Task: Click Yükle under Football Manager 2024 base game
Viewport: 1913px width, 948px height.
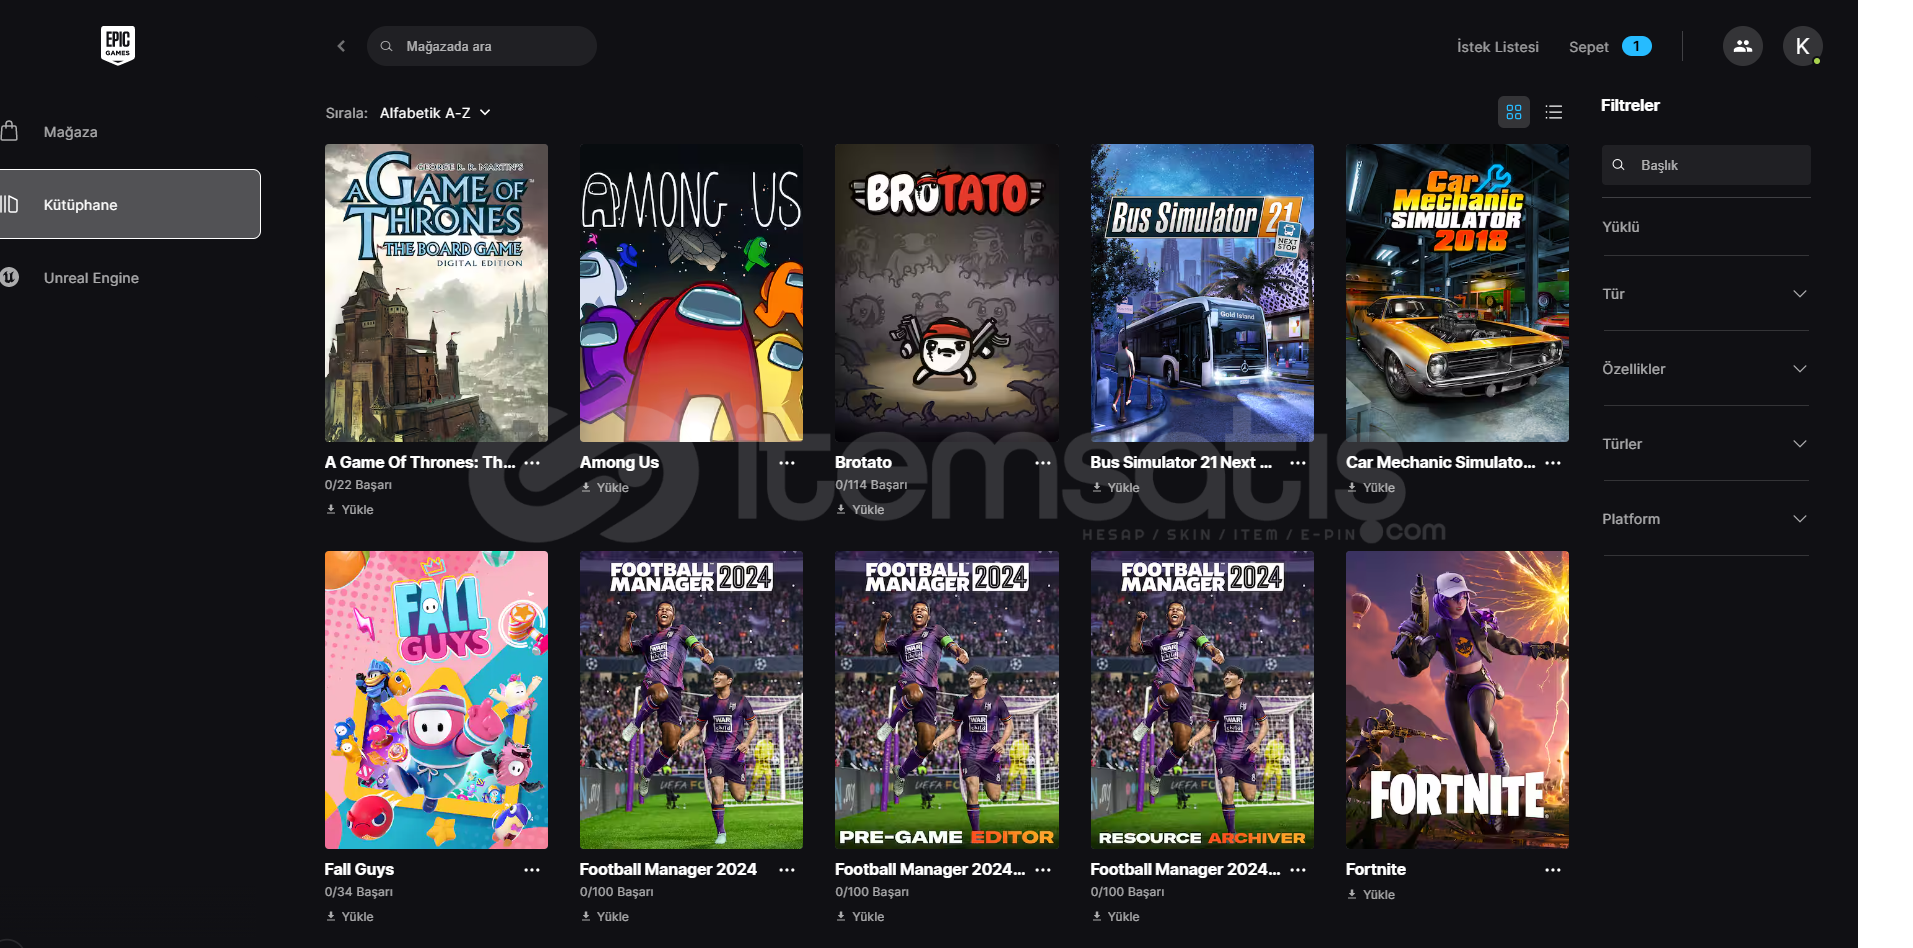Action: tap(605, 917)
